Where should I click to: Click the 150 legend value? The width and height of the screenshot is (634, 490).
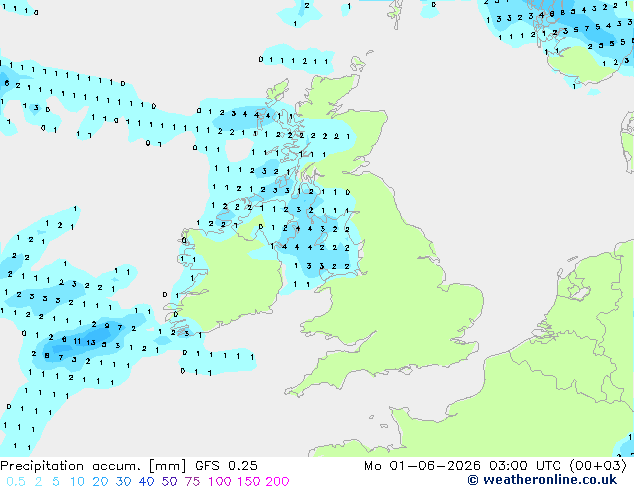click(x=248, y=482)
